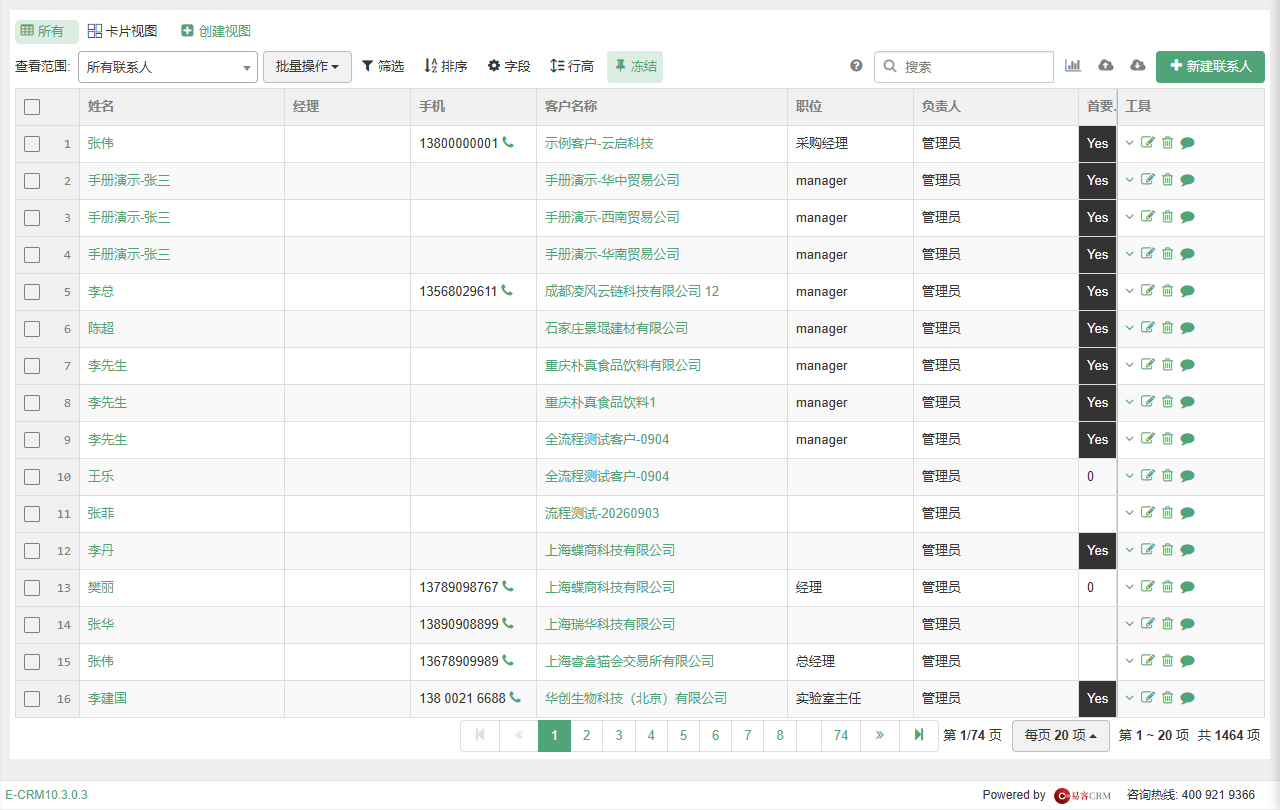1280x810 pixels.
Task: Edit the 李建国 contact row
Action: pos(1148,698)
